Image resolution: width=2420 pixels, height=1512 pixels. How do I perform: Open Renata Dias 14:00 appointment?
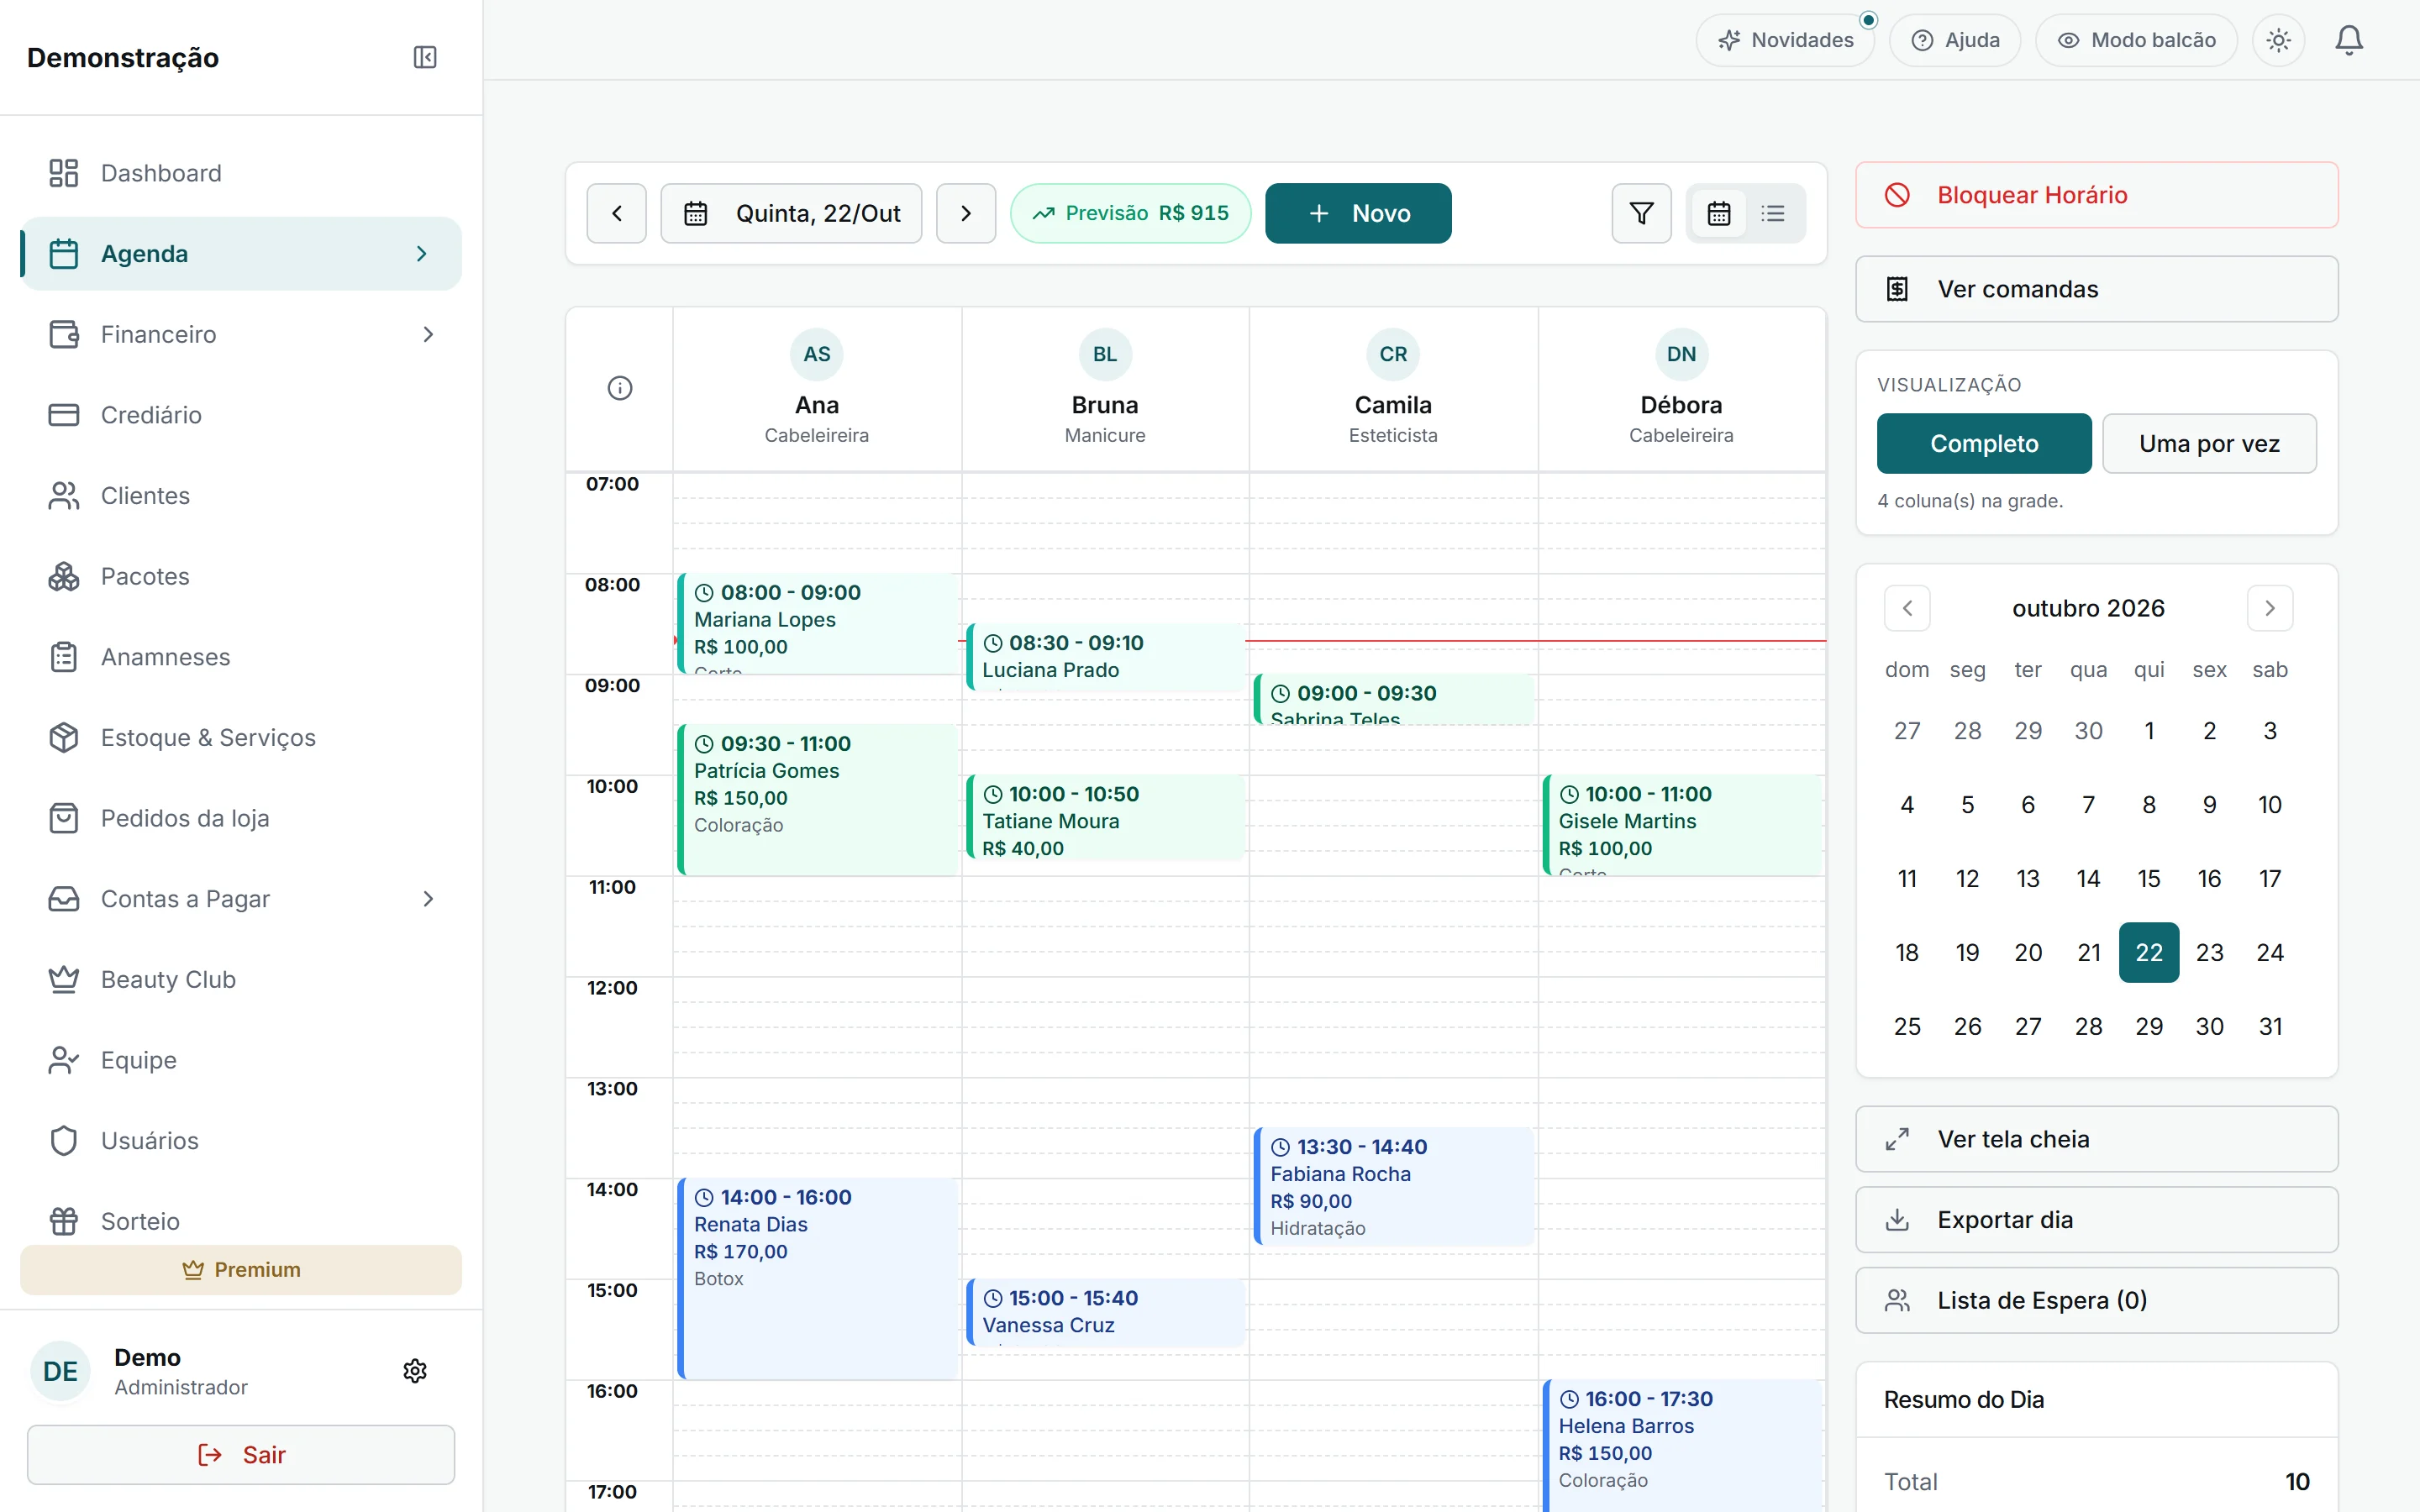point(818,1278)
